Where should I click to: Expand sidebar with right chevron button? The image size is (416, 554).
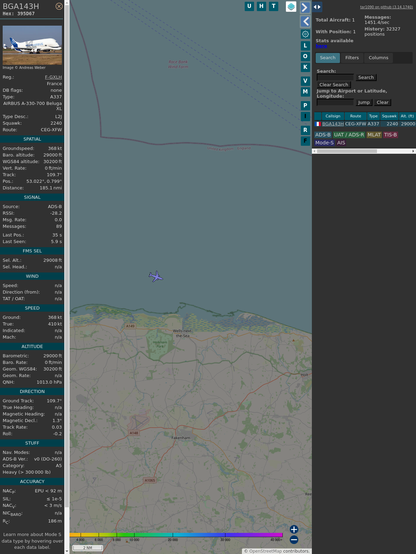click(x=305, y=7)
